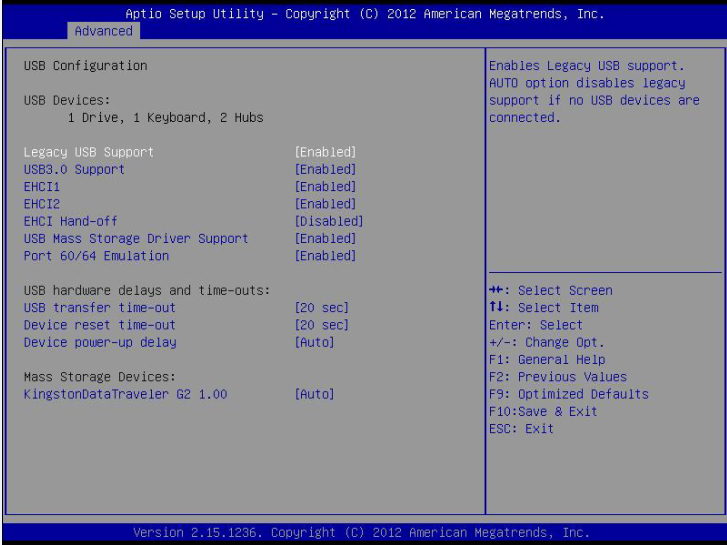The image size is (727, 545).
Task: Select KingstonDataTraveler G2 1.00 device entry
Action: pos(125,394)
